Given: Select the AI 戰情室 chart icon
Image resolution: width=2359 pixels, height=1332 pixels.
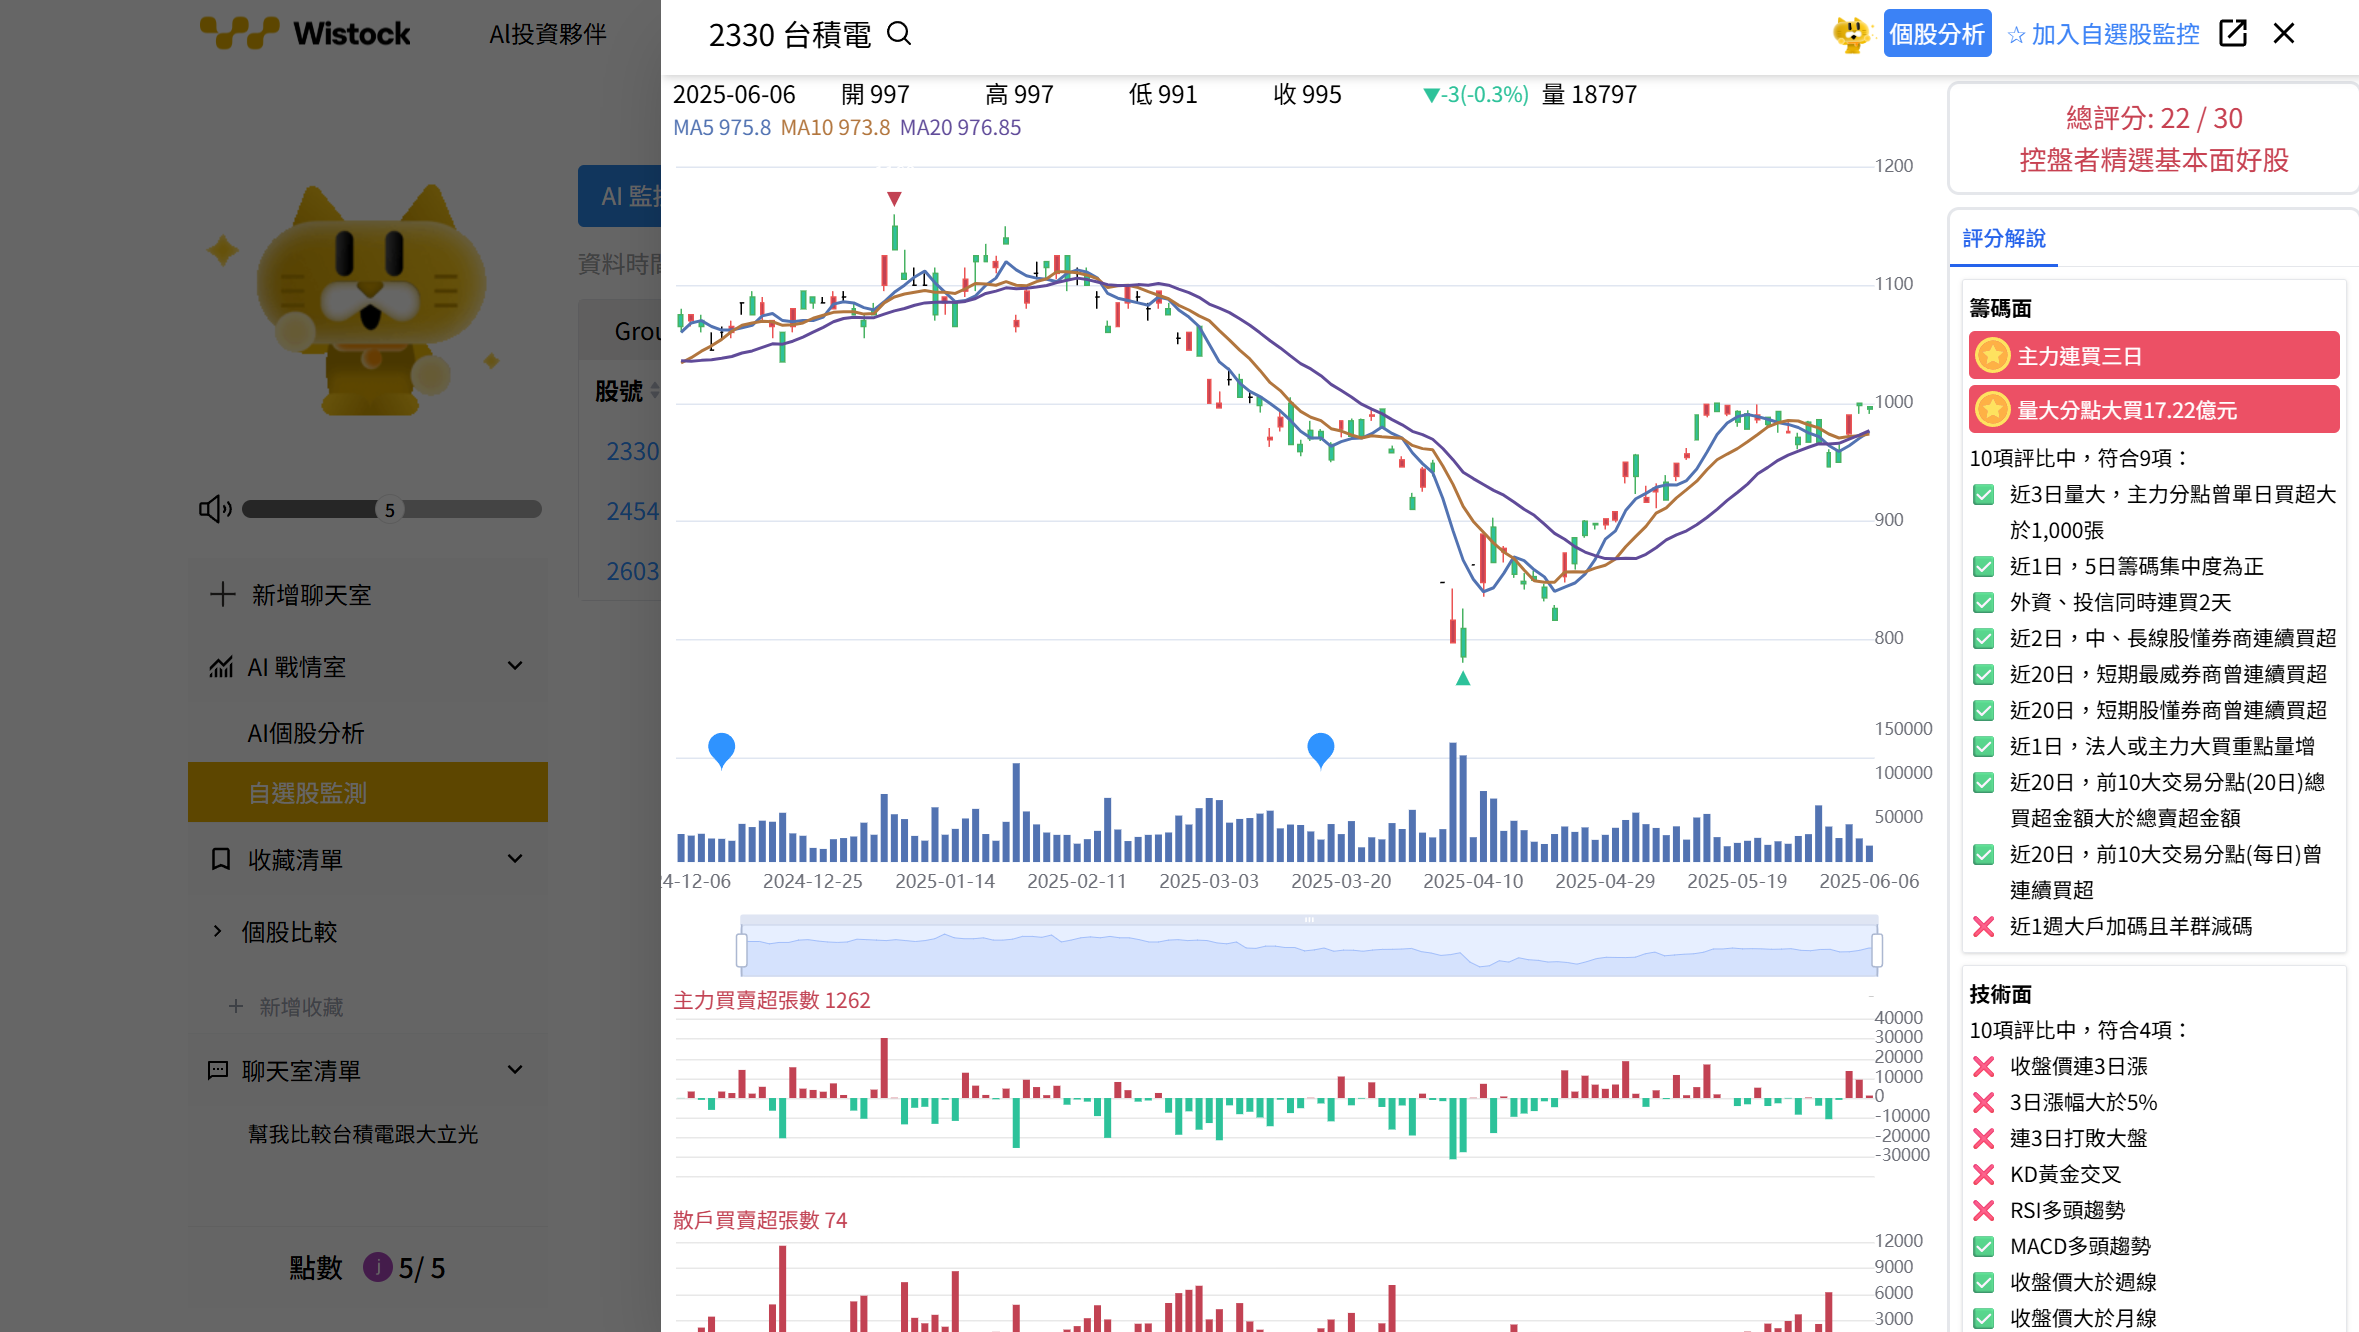Looking at the screenshot, I should tap(222, 667).
